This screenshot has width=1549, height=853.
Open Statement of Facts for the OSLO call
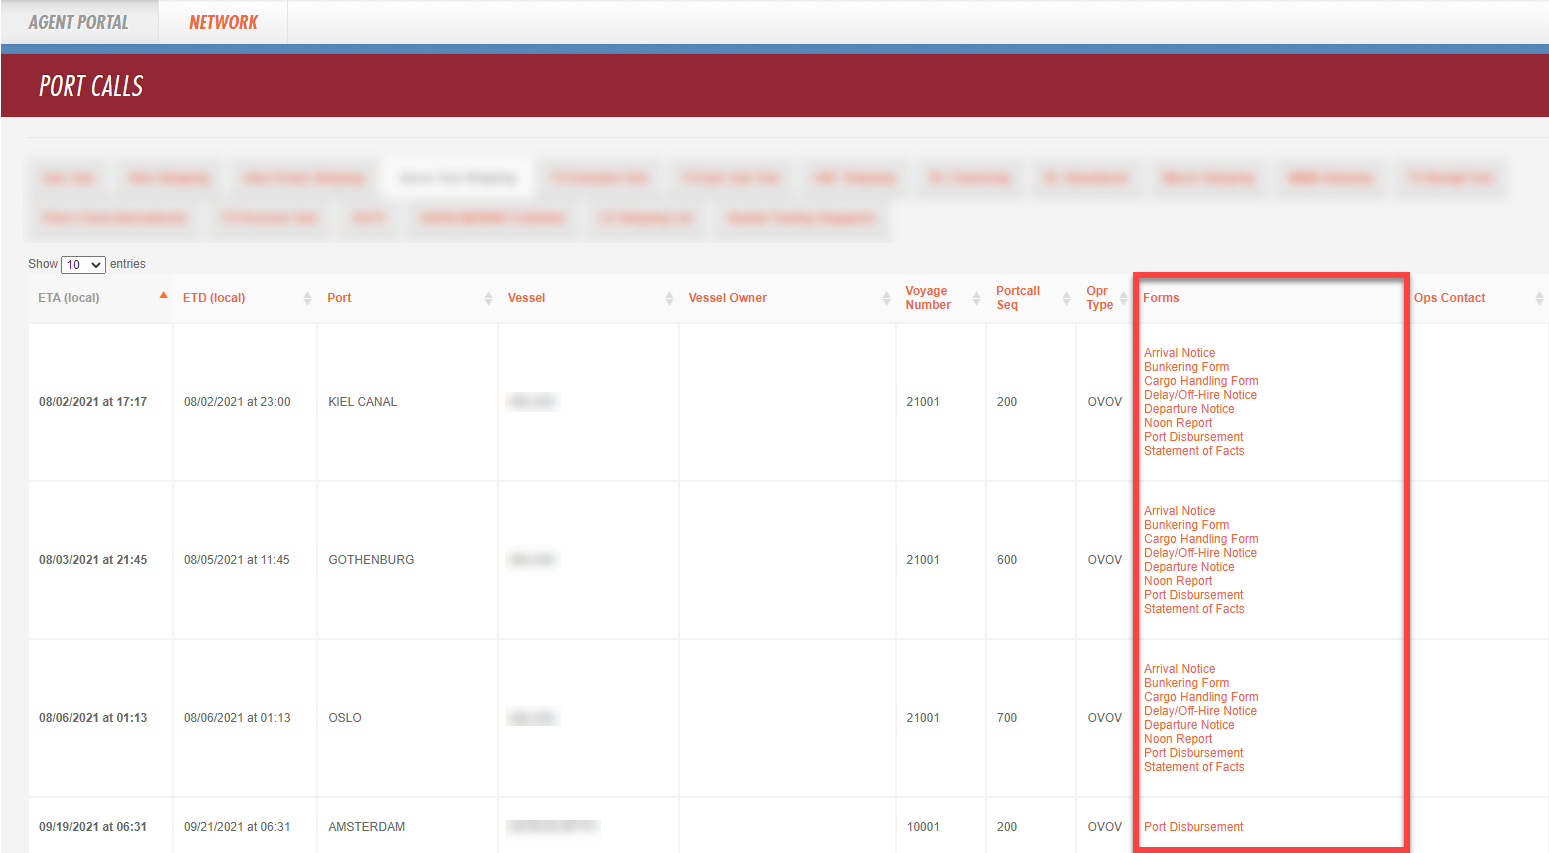tap(1194, 766)
